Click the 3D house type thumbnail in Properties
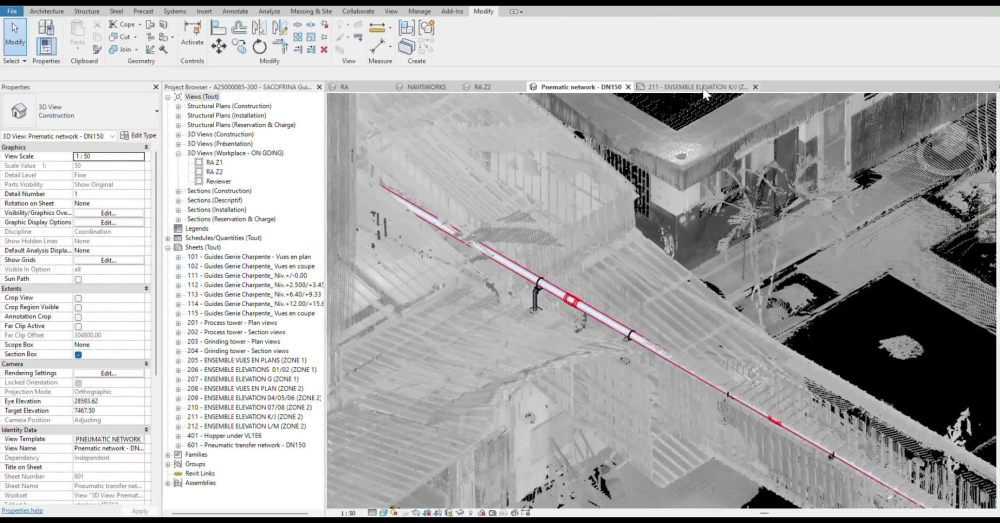Screen dimensions: 1000x523 [x=19, y=111]
